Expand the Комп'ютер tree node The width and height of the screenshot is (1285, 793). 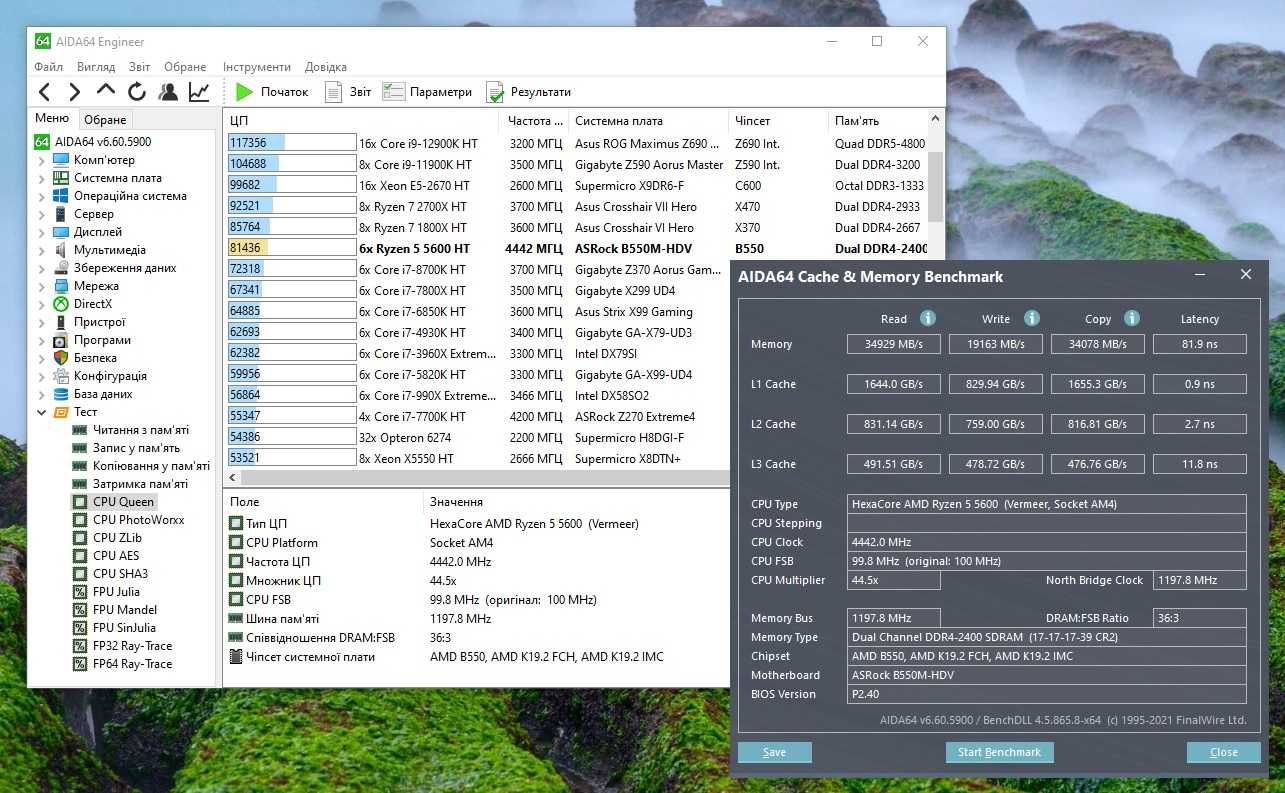tap(41, 160)
